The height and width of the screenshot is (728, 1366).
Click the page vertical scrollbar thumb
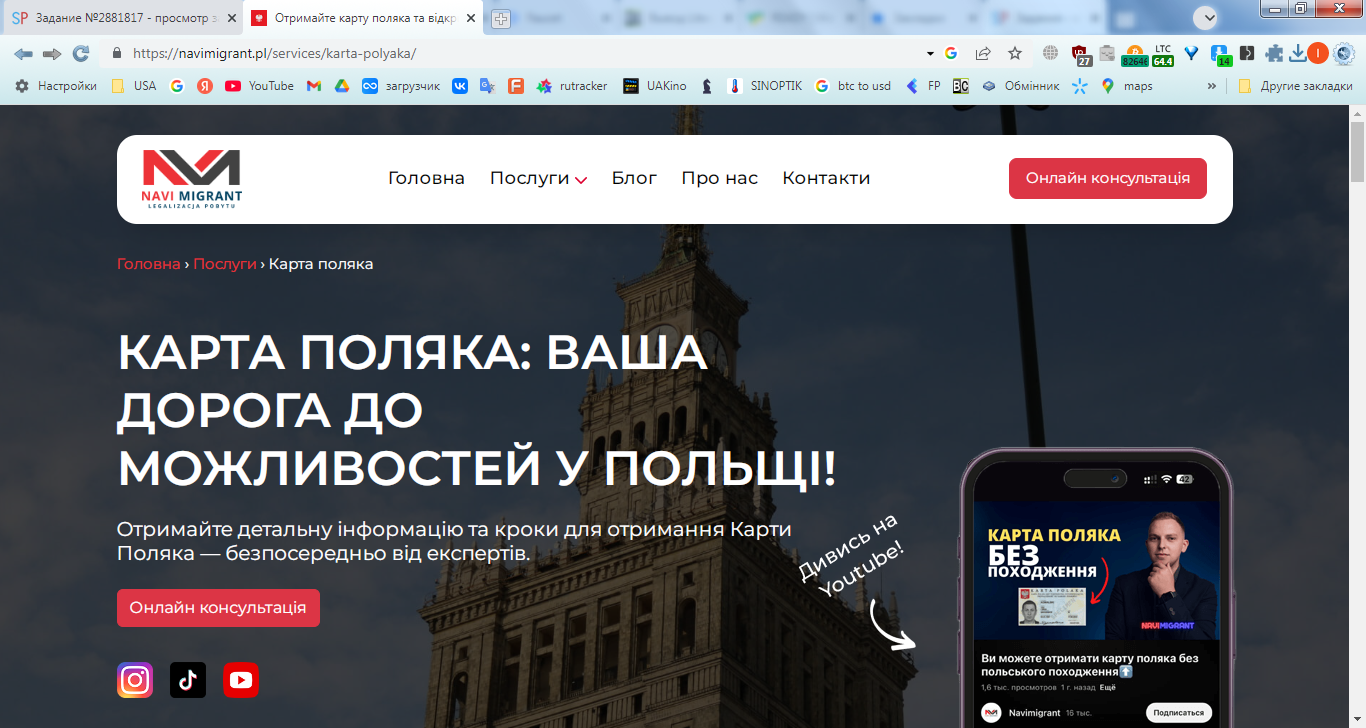[x=1357, y=150]
